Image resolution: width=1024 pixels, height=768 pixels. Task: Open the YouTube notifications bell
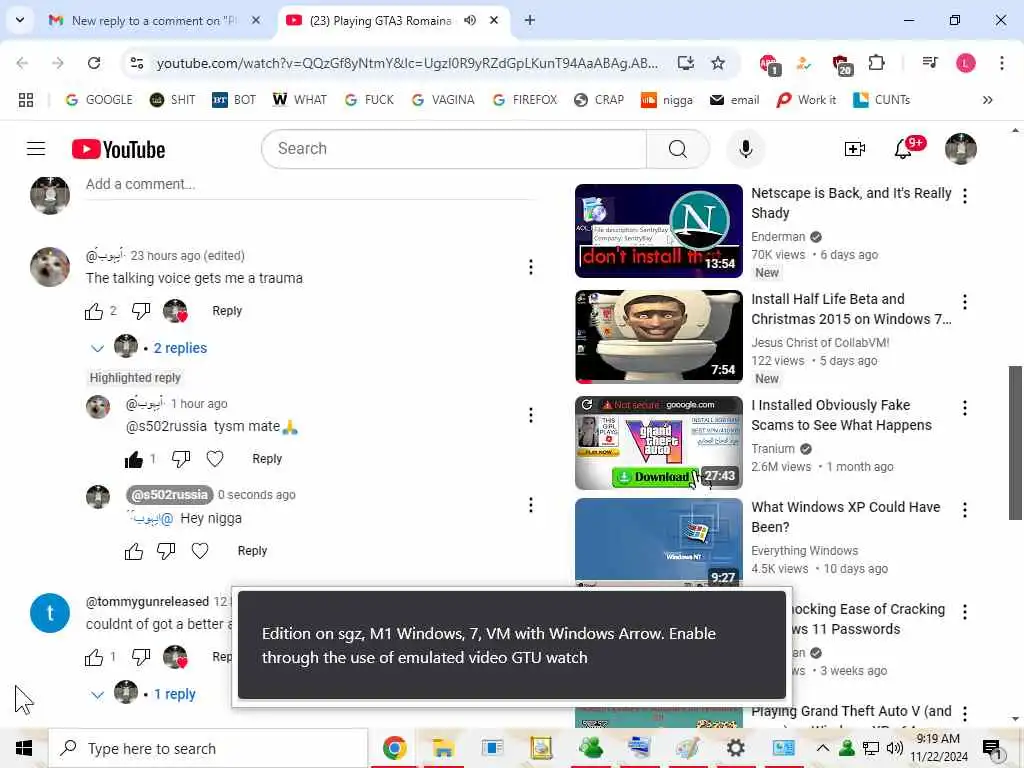click(903, 149)
